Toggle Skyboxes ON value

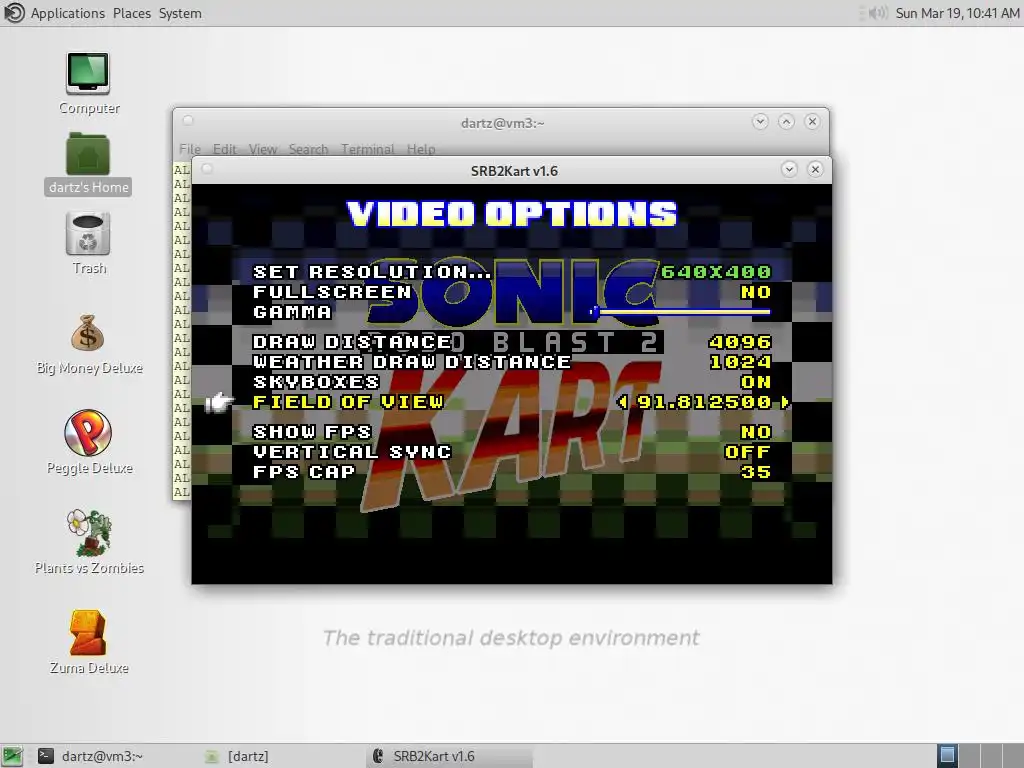(756, 382)
